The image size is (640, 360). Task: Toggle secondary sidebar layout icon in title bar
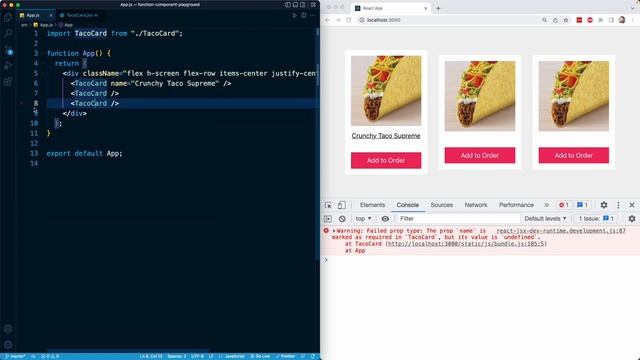point(302,4)
